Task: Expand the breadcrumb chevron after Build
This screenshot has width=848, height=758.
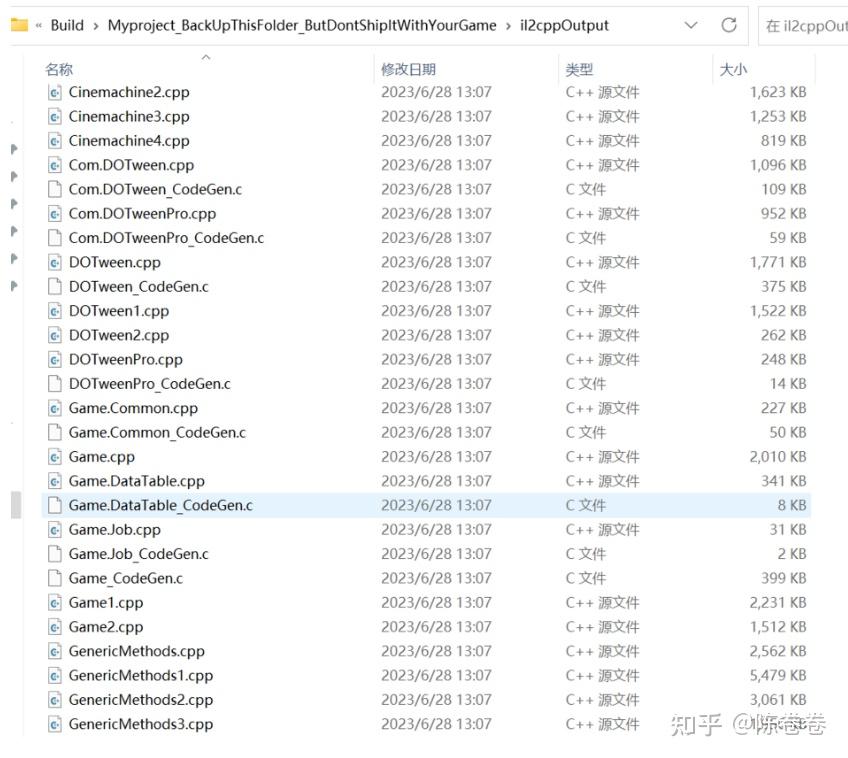Action: point(96,26)
